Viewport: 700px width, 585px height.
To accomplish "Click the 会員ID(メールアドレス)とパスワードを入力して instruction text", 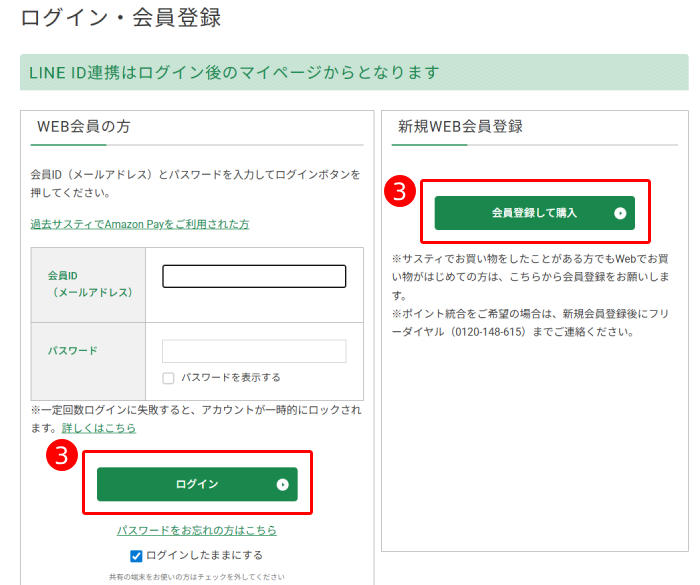I will click(x=195, y=184).
